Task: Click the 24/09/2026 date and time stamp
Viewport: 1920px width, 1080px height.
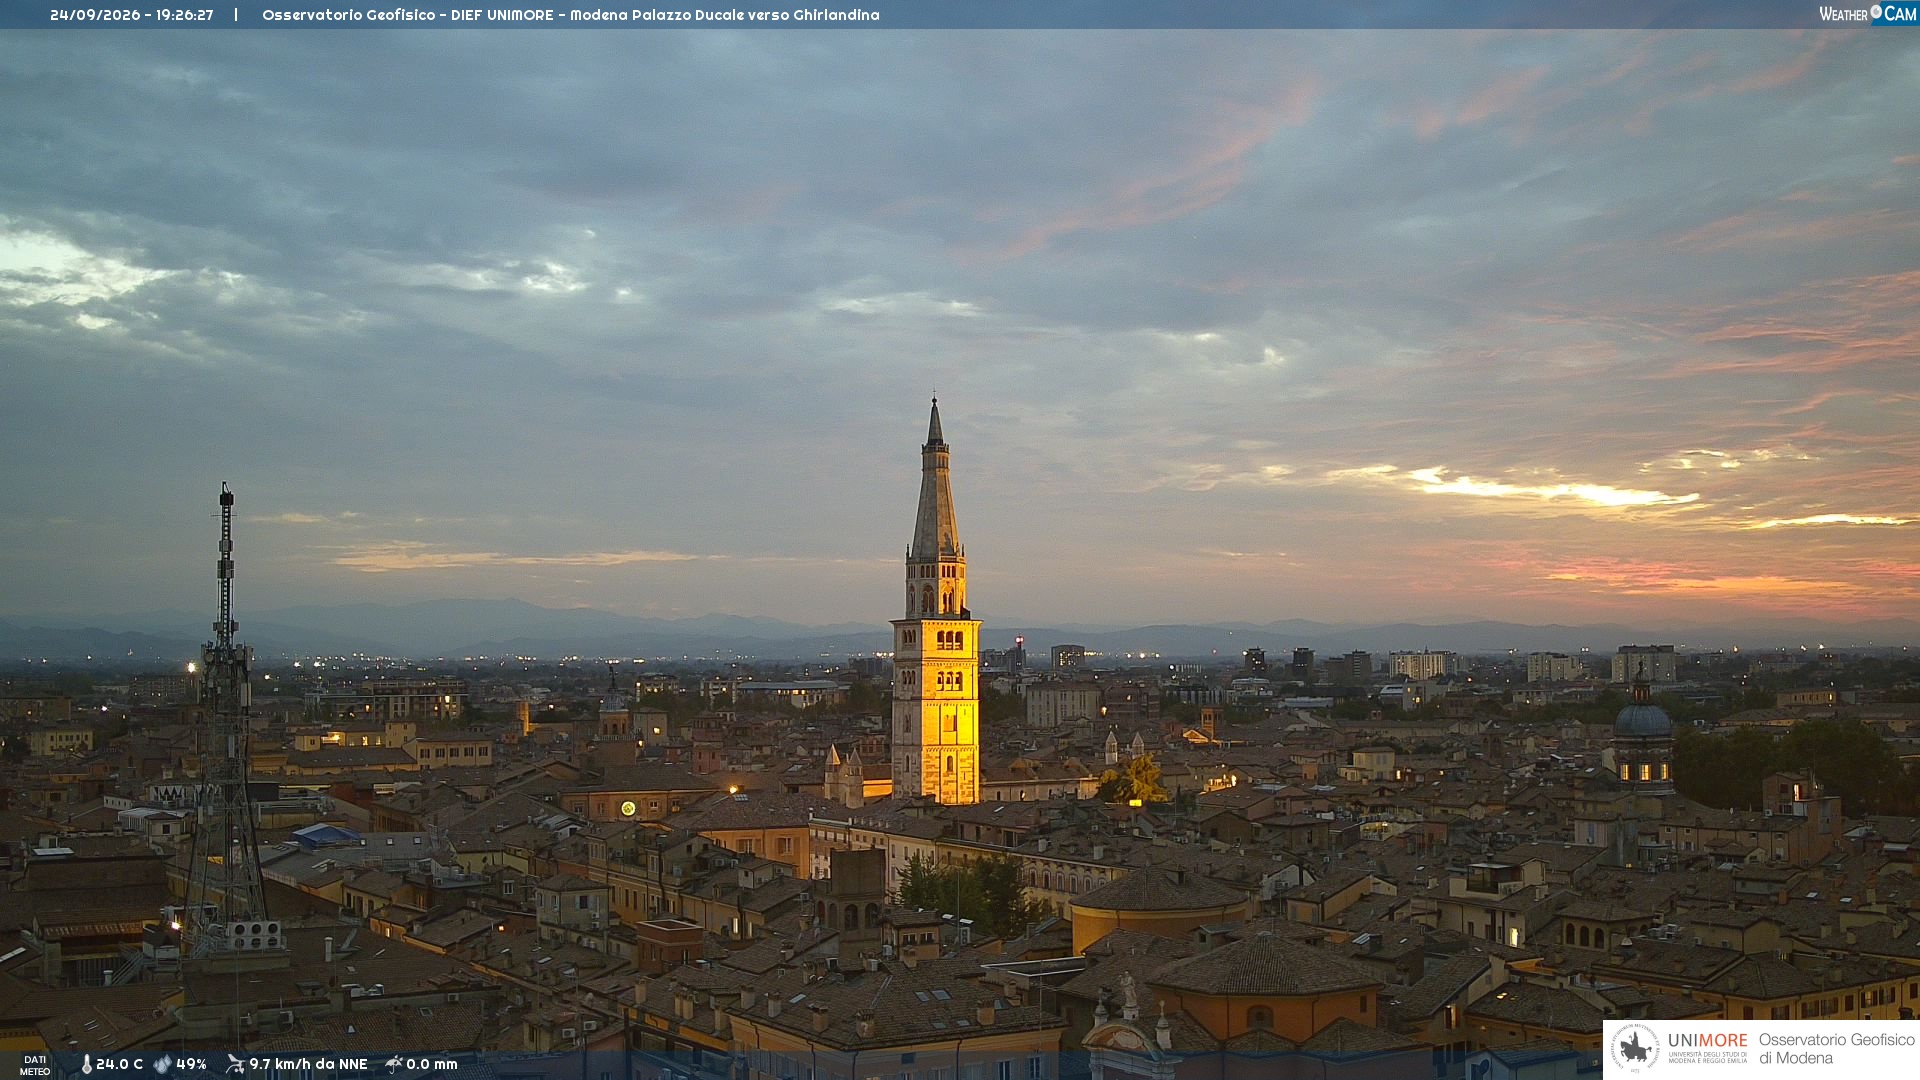Action: (x=132, y=15)
